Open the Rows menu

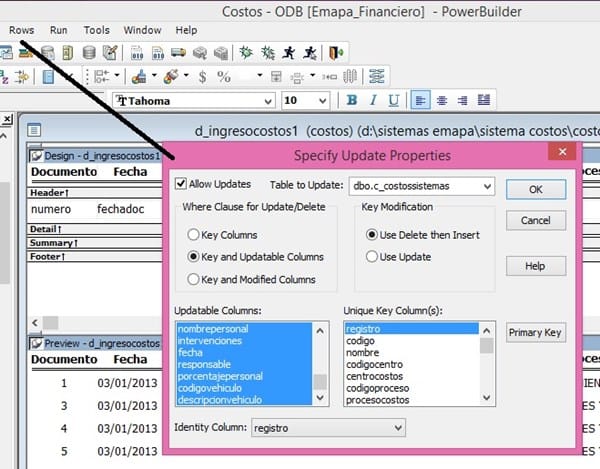[x=22, y=30]
